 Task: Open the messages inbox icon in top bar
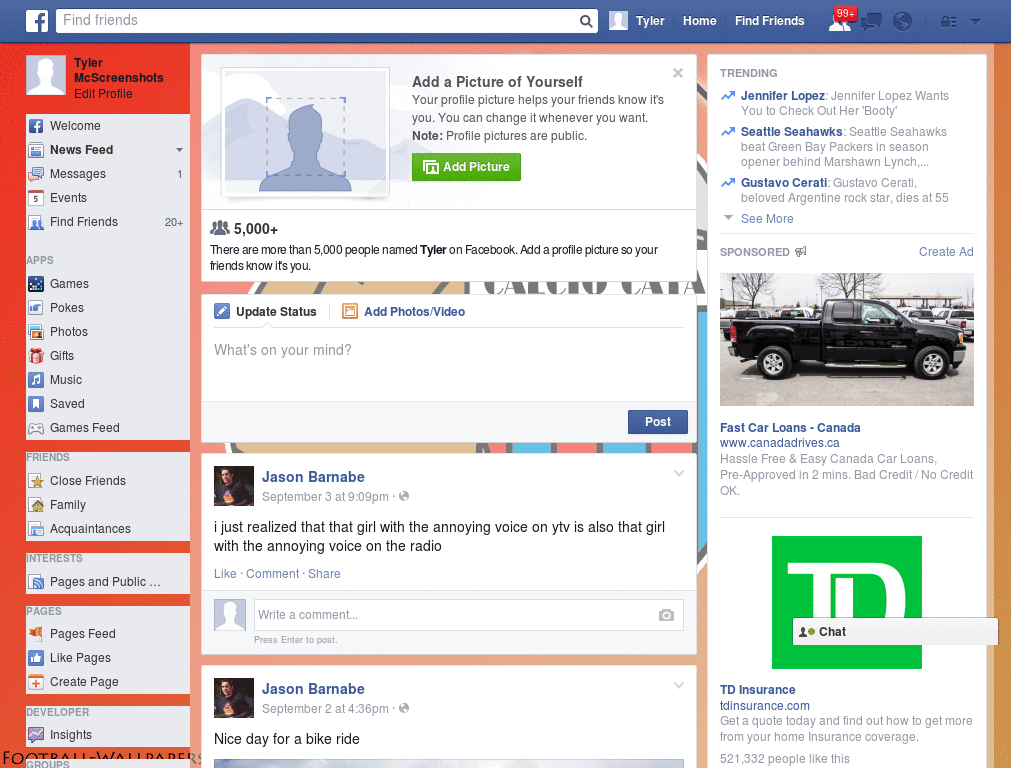tap(871, 22)
